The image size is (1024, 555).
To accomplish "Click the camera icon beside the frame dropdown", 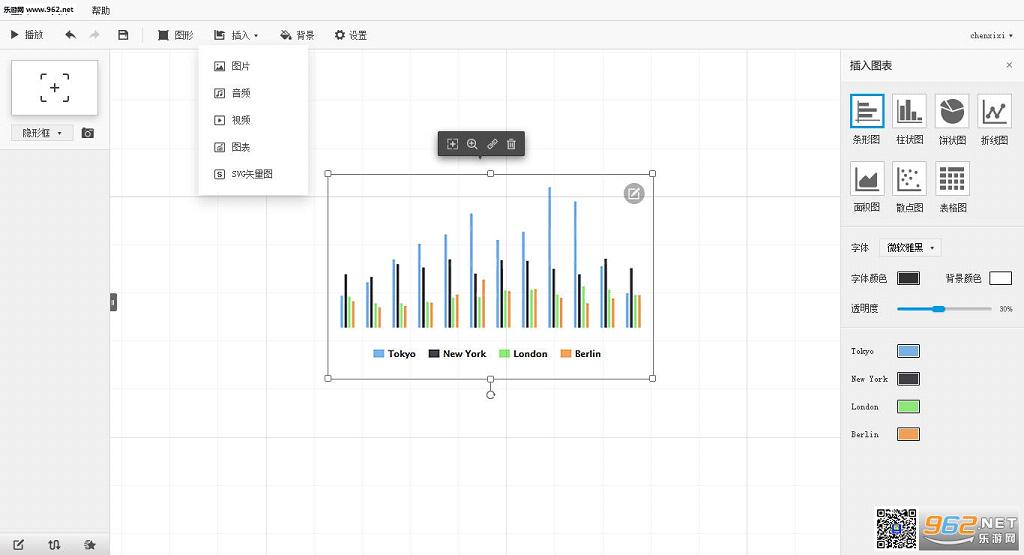I will click(x=88, y=133).
